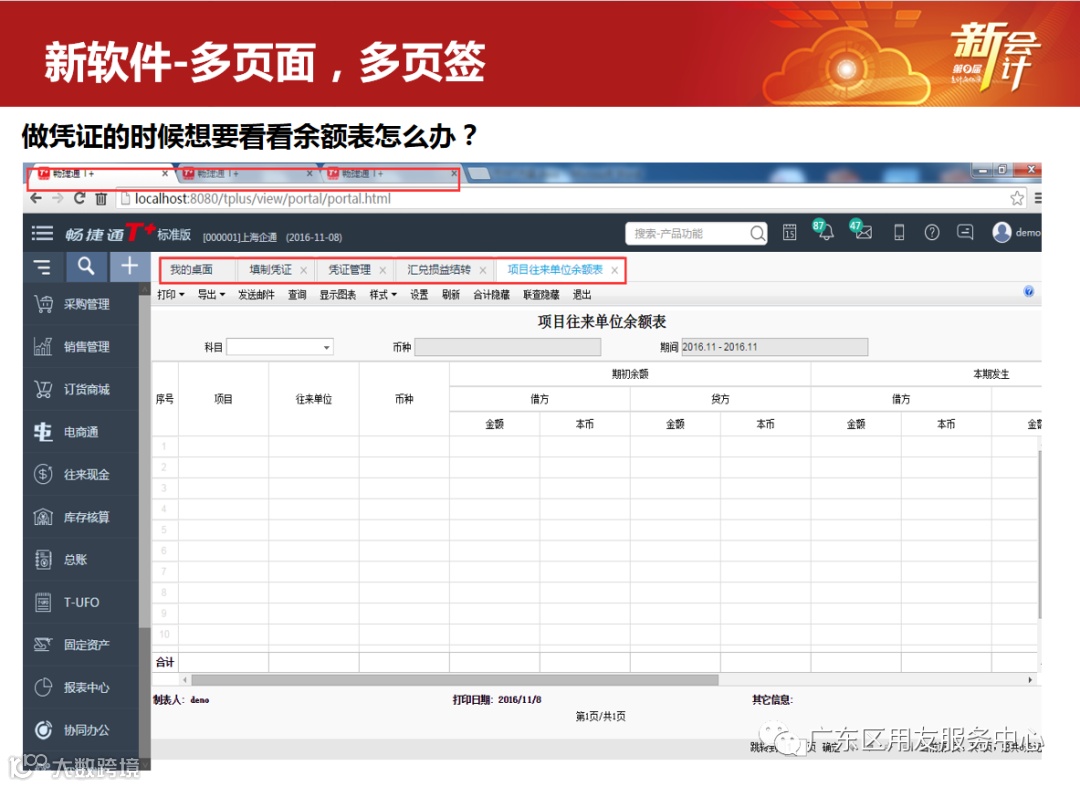Click scrollbar right arrow under table

point(1030,680)
